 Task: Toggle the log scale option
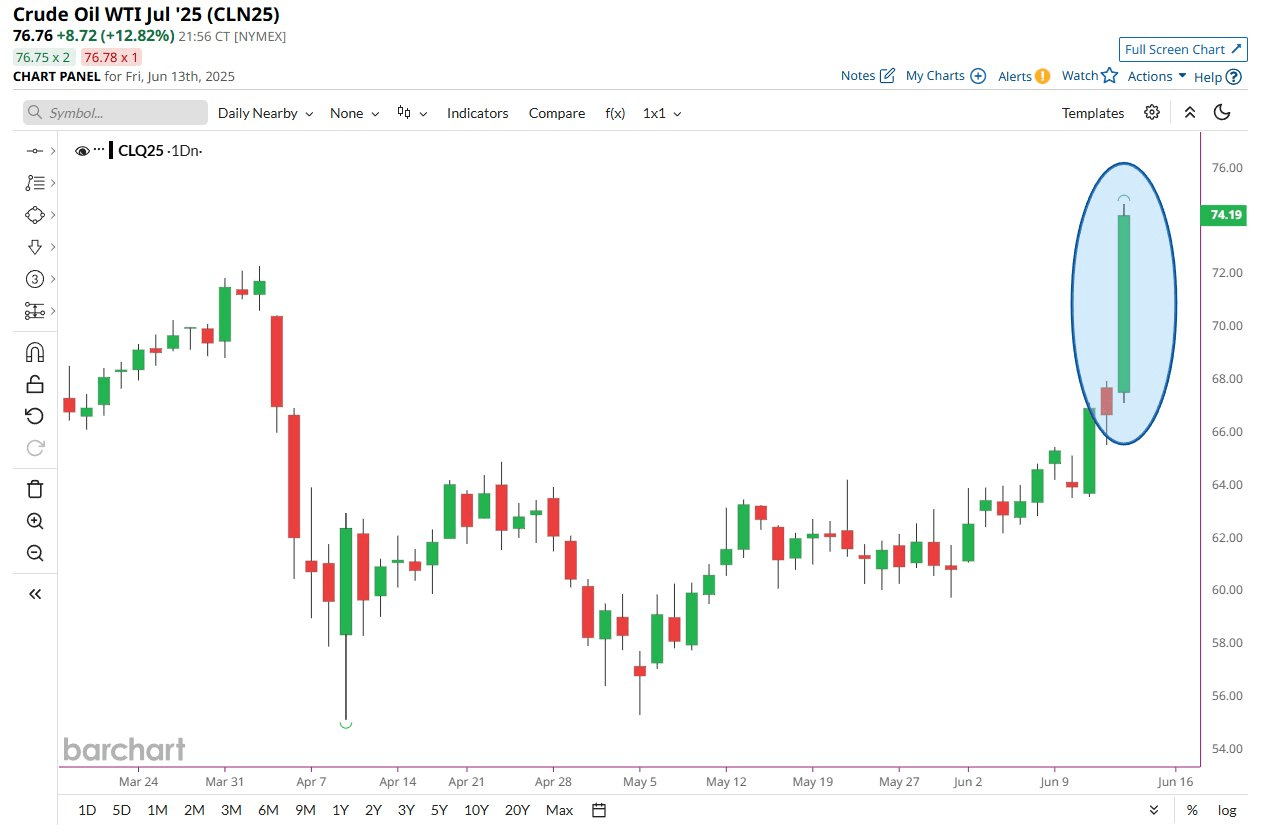click(x=1226, y=810)
